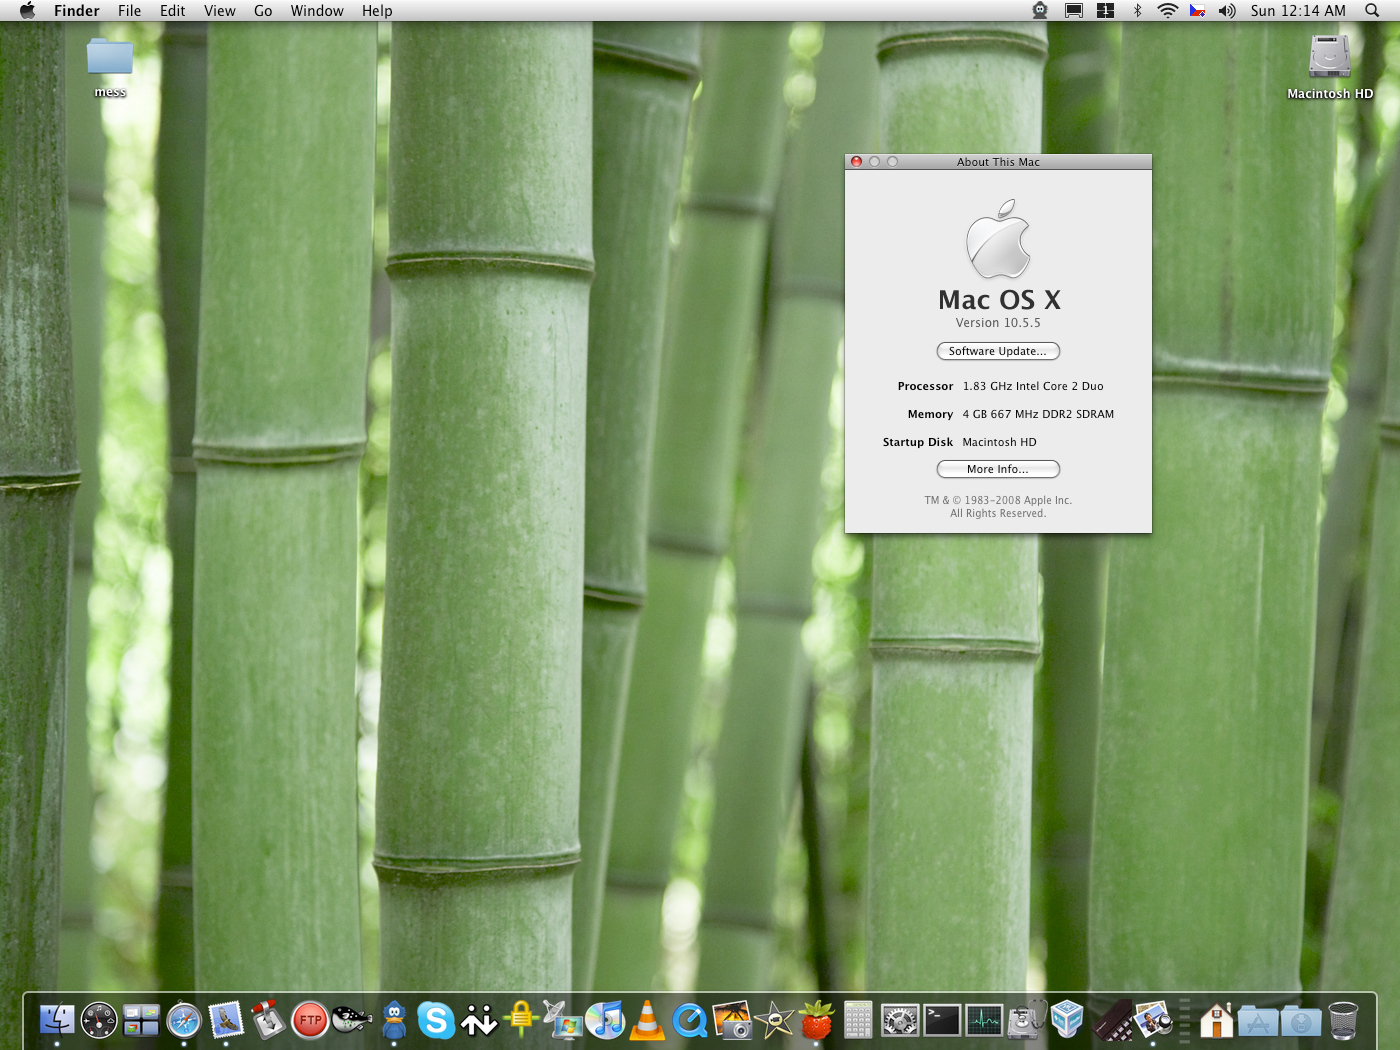Click the Bluetooth menu bar icon

pos(1137,11)
